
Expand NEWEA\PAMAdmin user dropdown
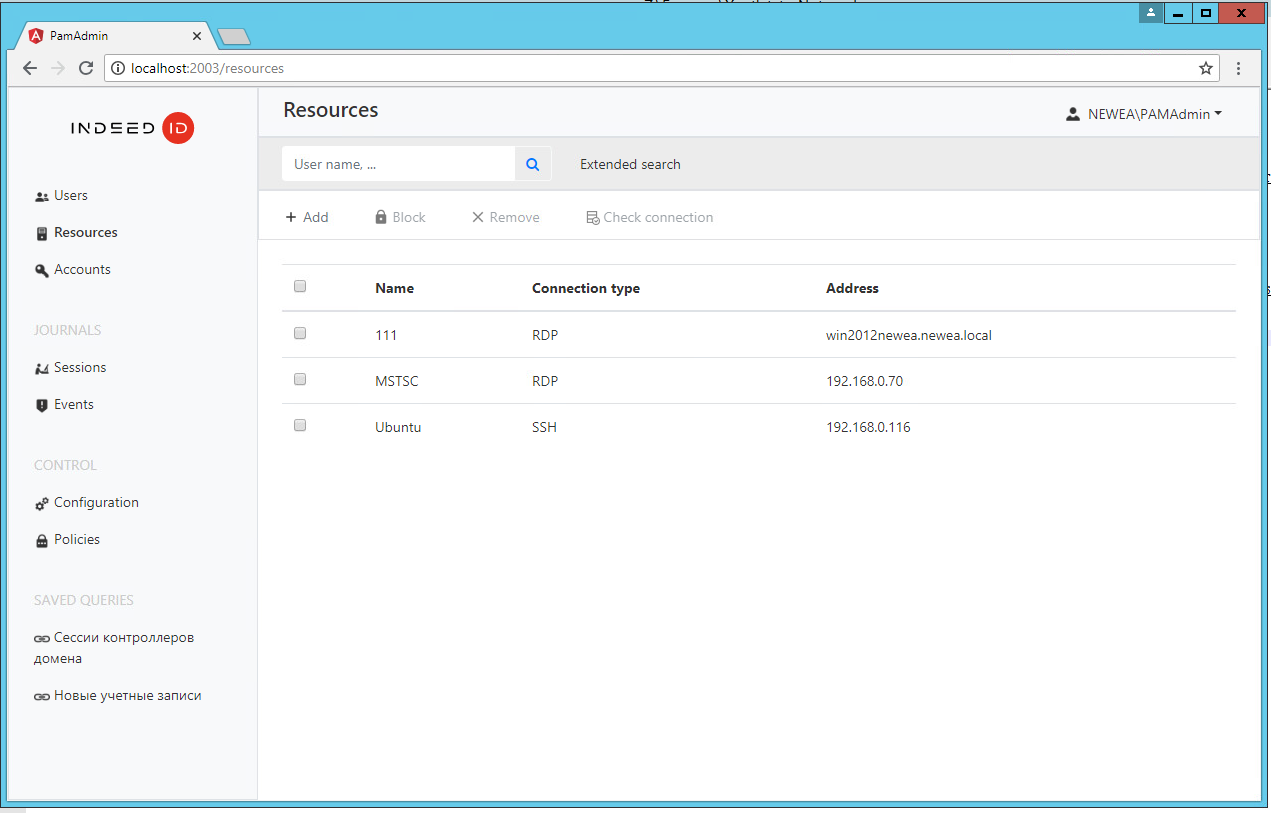click(x=1144, y=115)
